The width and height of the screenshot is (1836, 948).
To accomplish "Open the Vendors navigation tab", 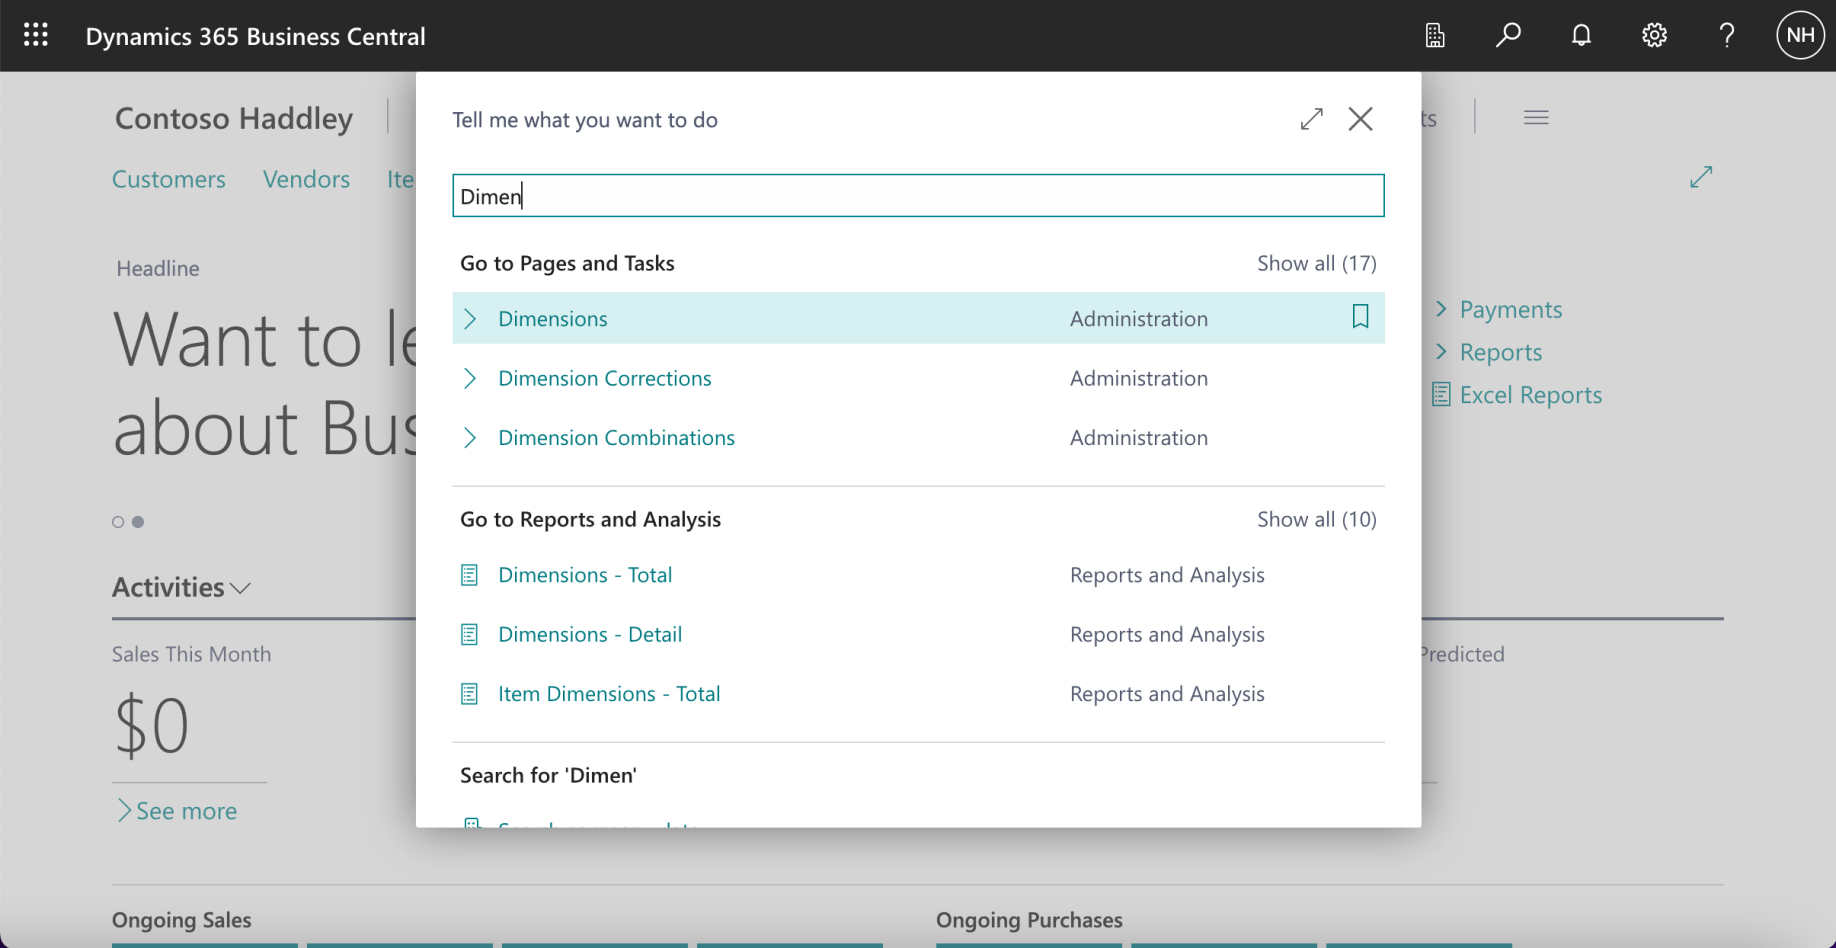I will (306, 179).
